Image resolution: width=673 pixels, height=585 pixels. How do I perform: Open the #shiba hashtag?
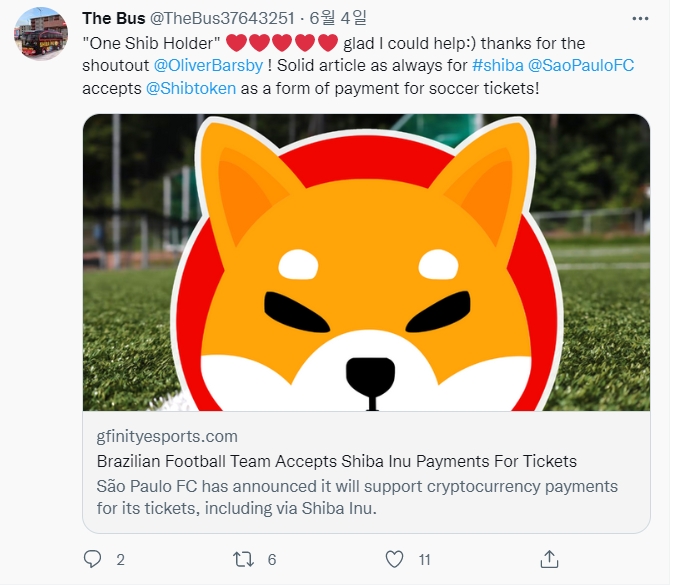tap(496, 65)
